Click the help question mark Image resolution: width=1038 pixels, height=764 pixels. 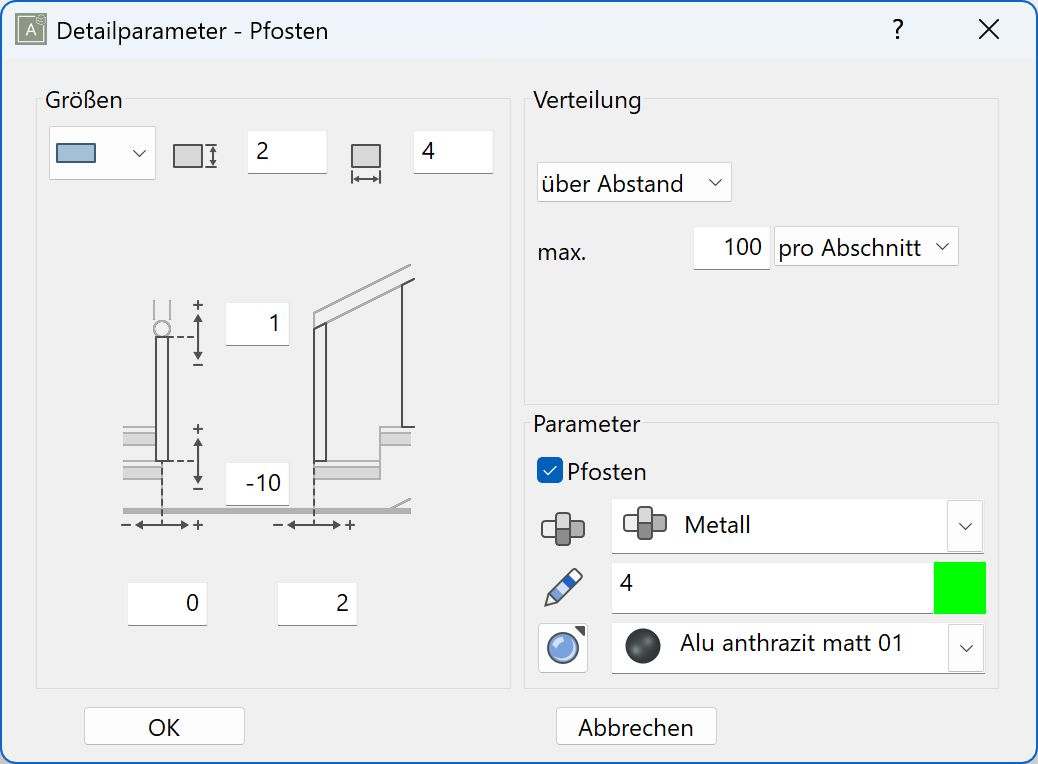point(897,29)
